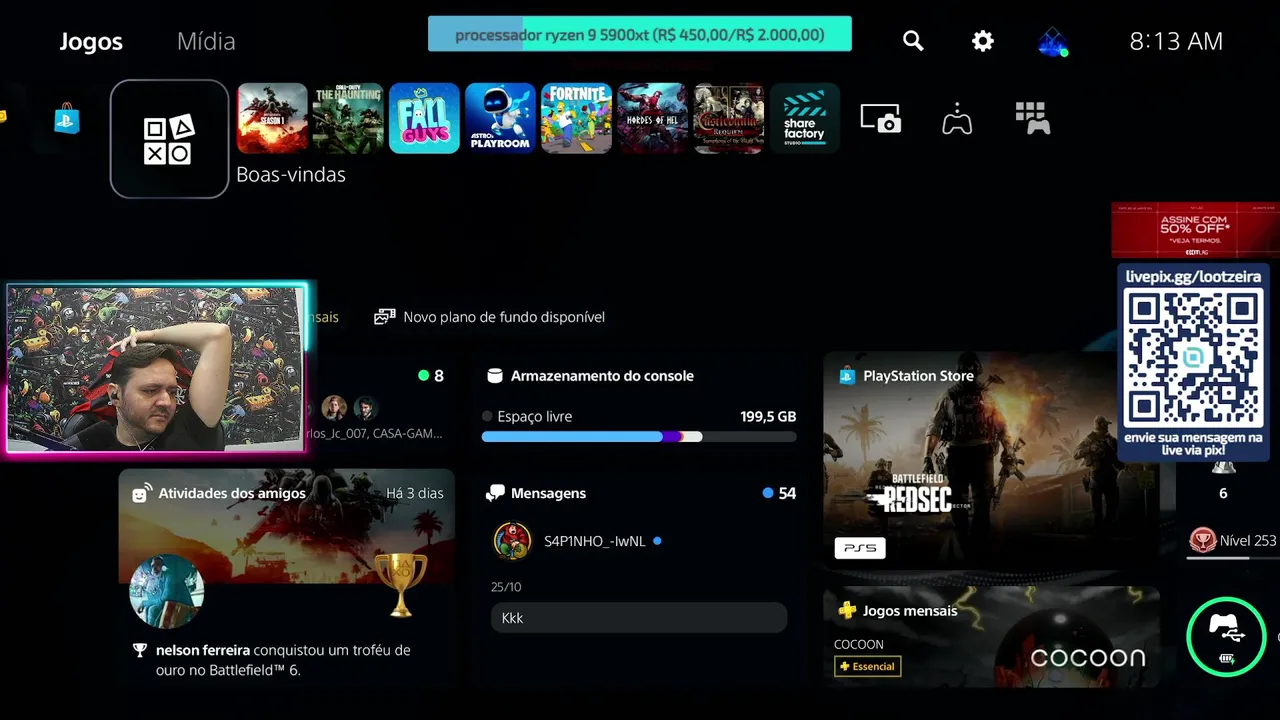The width and height of the screenshot is (1280, 720).
Task: Click the Espaço livre storage bar
Action: click(639, 437)
